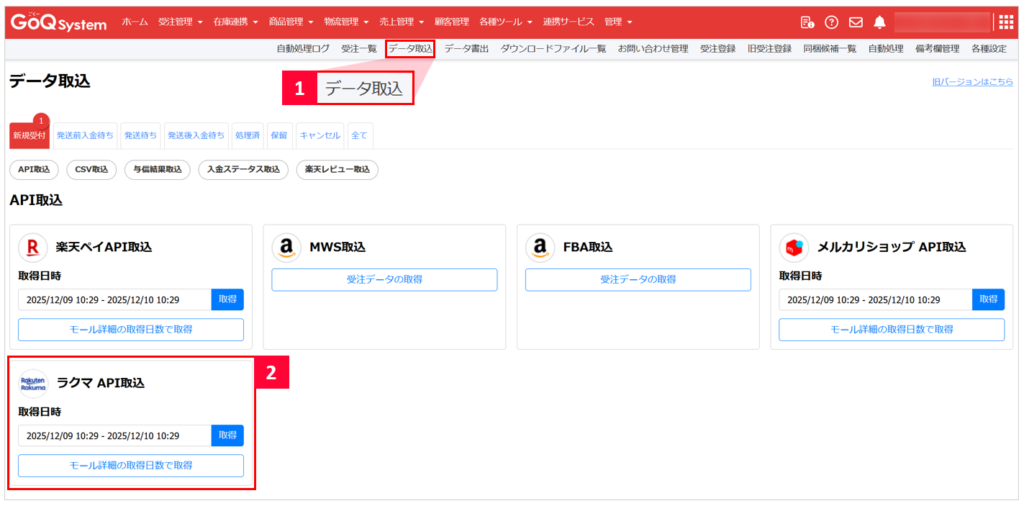This screenshot has height=506, width=1024.
Task: Open the notifications bell
Action: tap(879, 22)
